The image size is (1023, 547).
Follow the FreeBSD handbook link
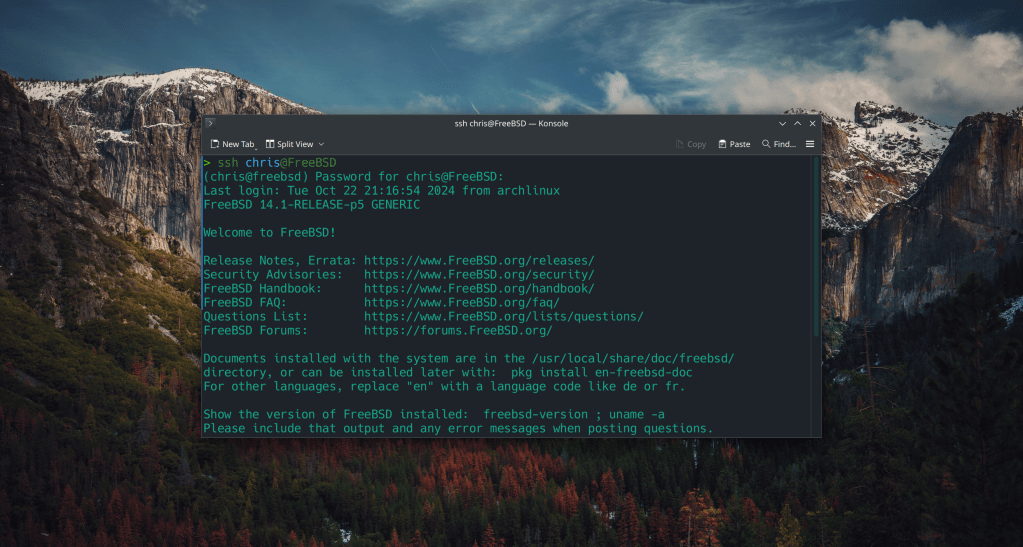point(479,289)
